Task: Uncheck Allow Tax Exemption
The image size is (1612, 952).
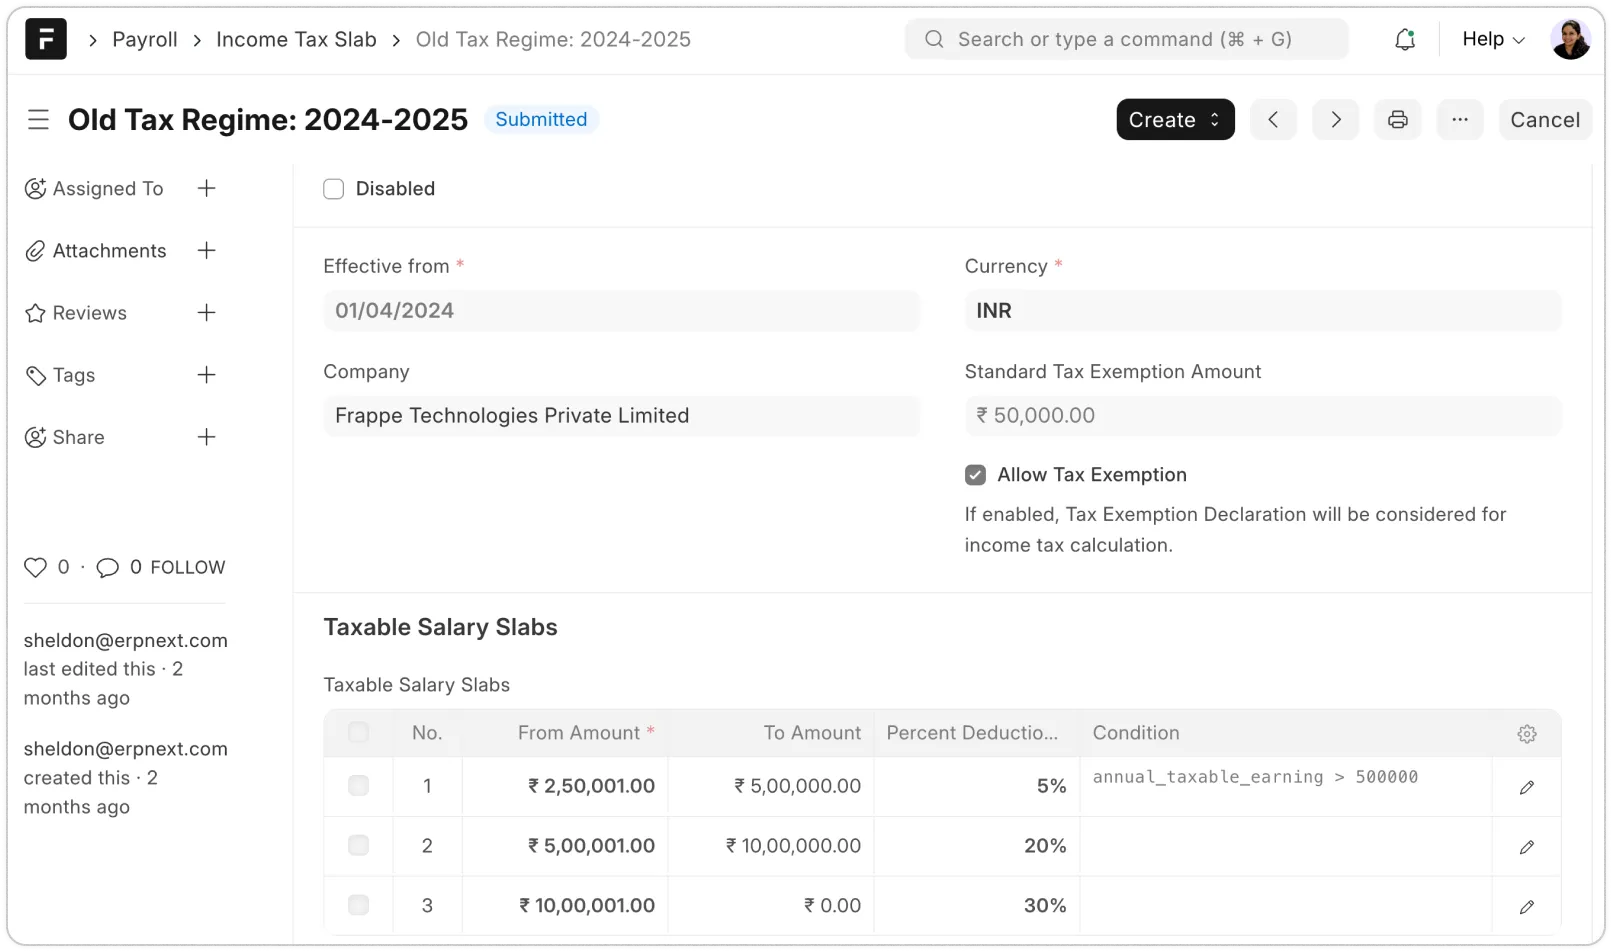Action: pos(975,475)
